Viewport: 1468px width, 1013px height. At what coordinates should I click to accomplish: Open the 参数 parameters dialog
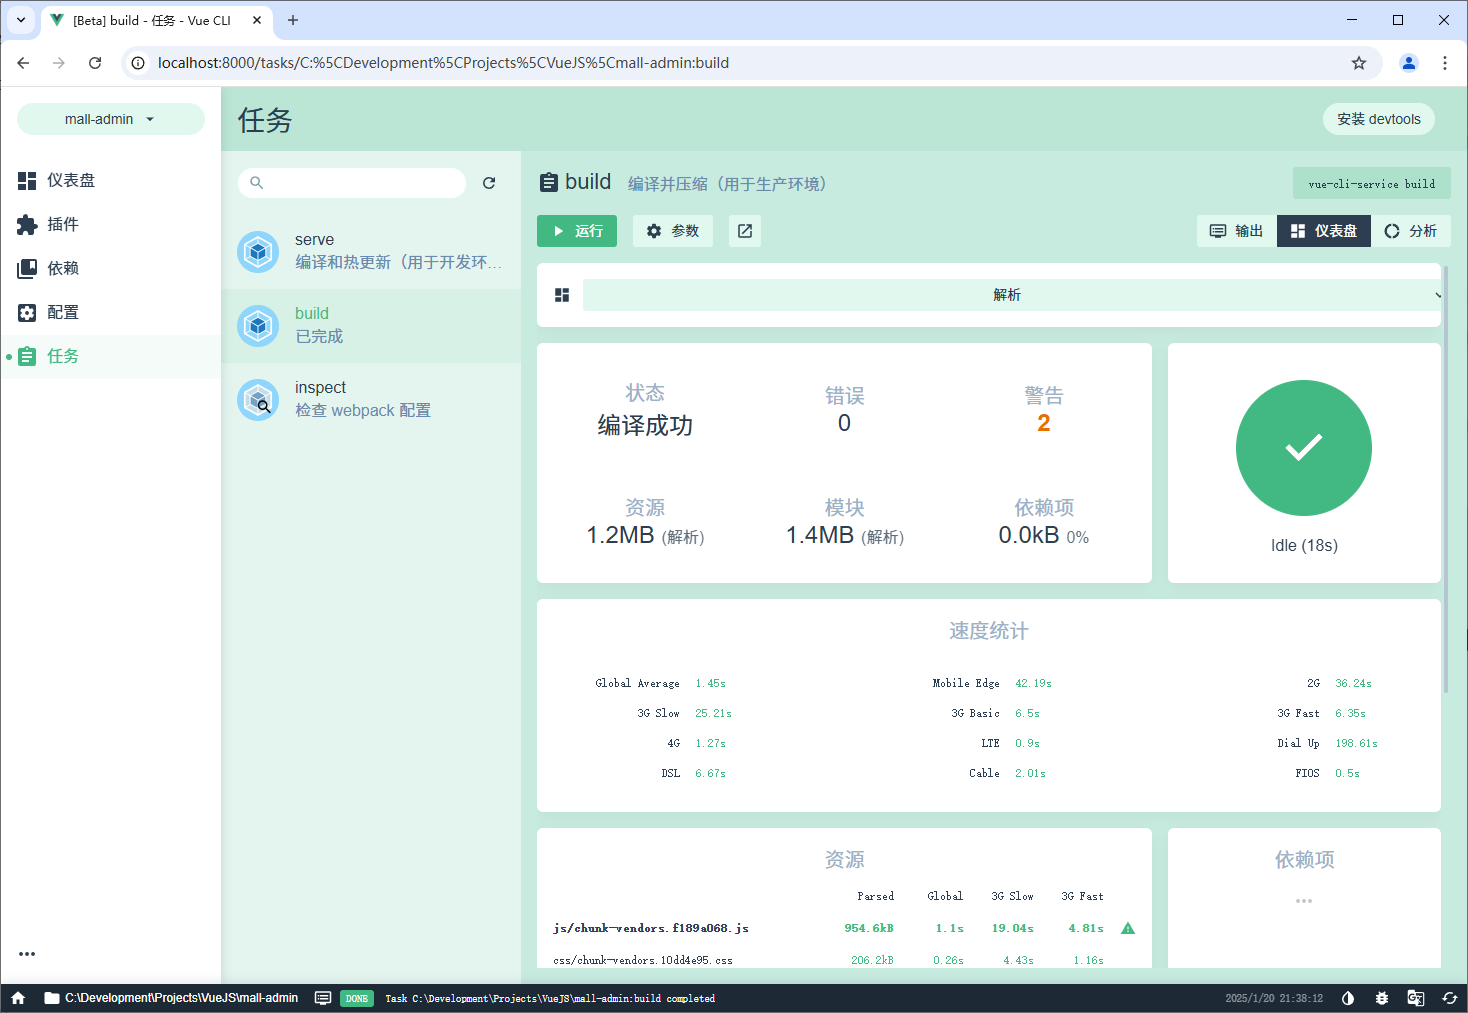(x=673, y=231)
